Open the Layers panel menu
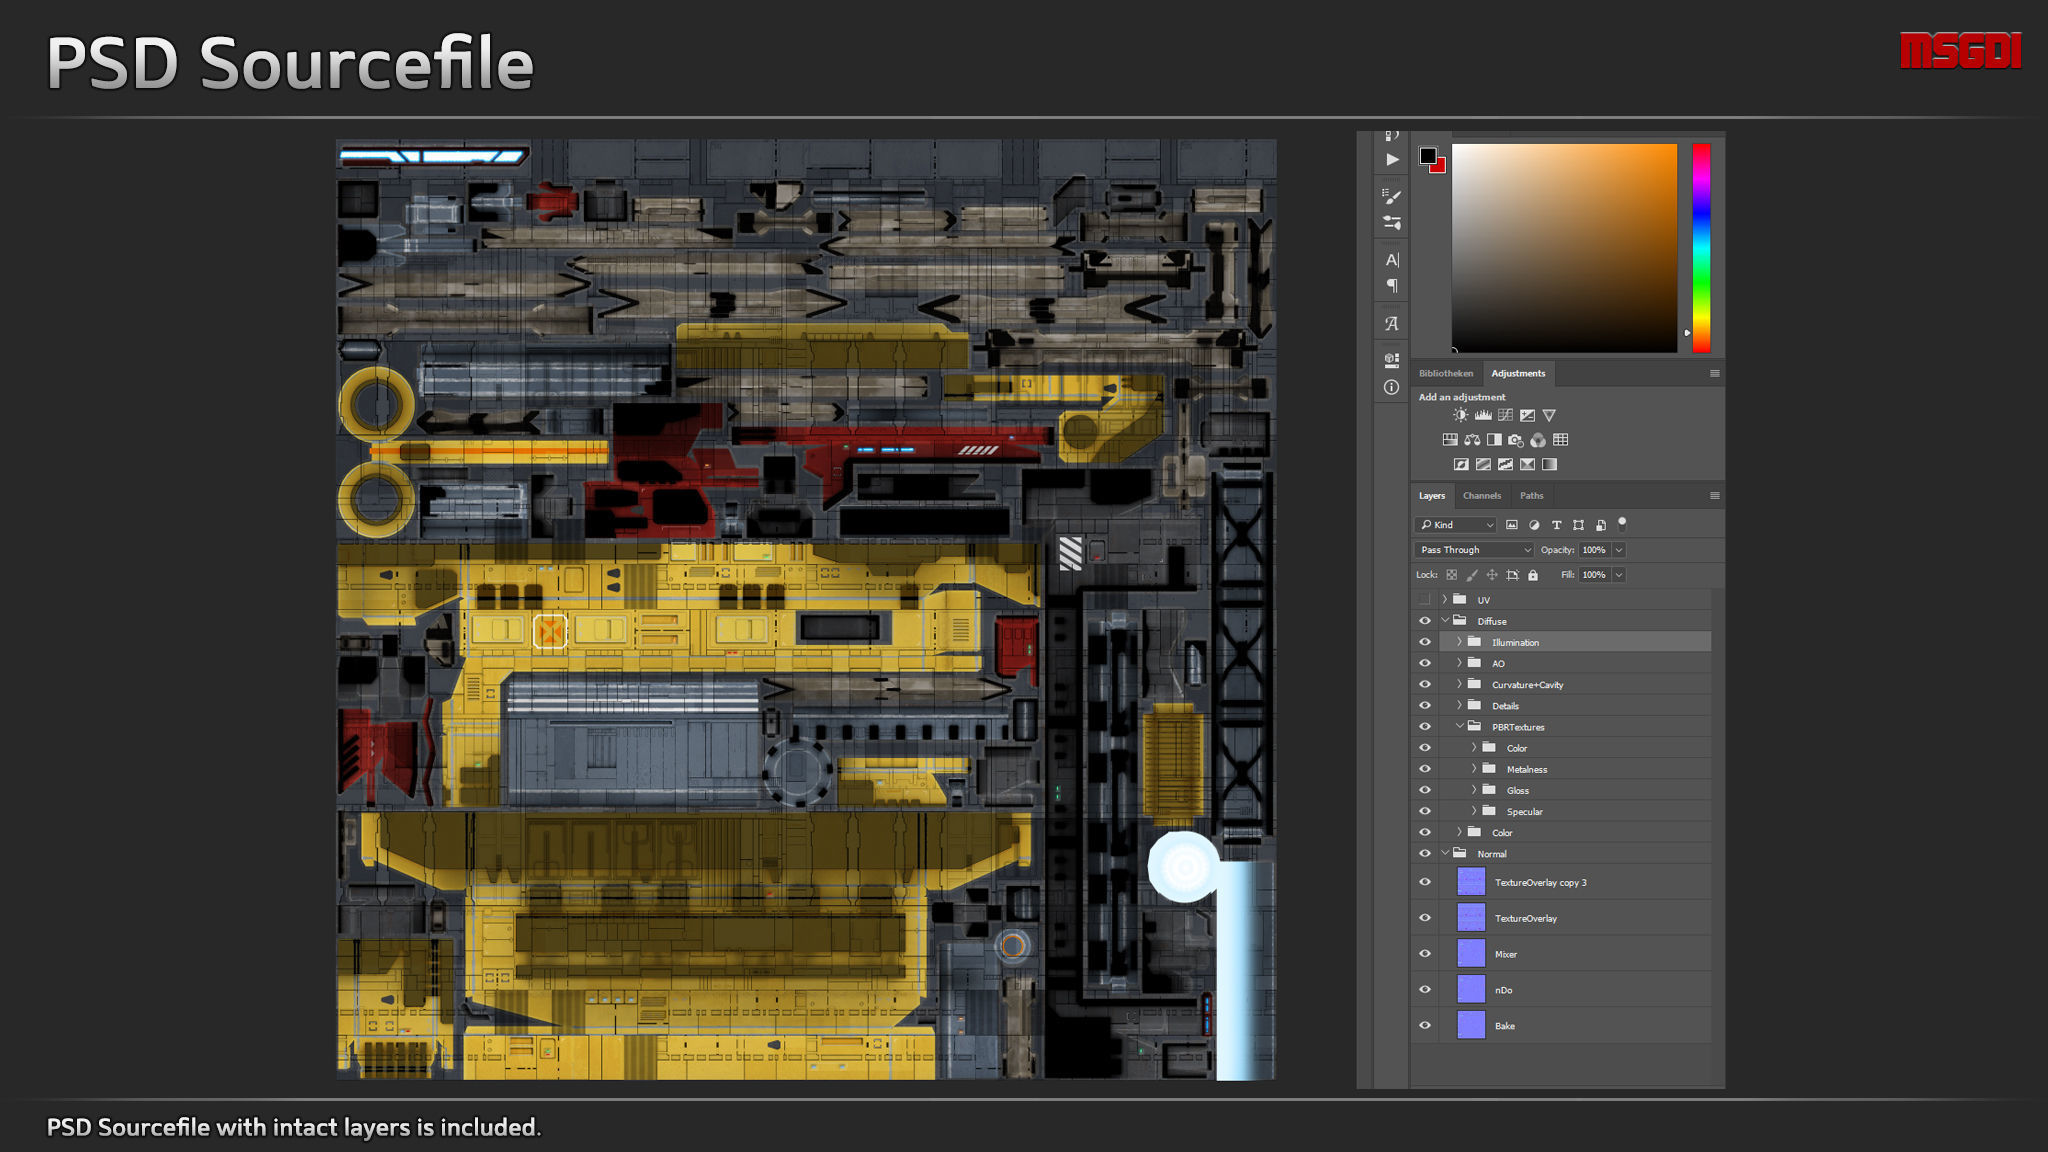Image resolution: width=2048 pixels, height=1152 pixels. (x=1714, y=496)
